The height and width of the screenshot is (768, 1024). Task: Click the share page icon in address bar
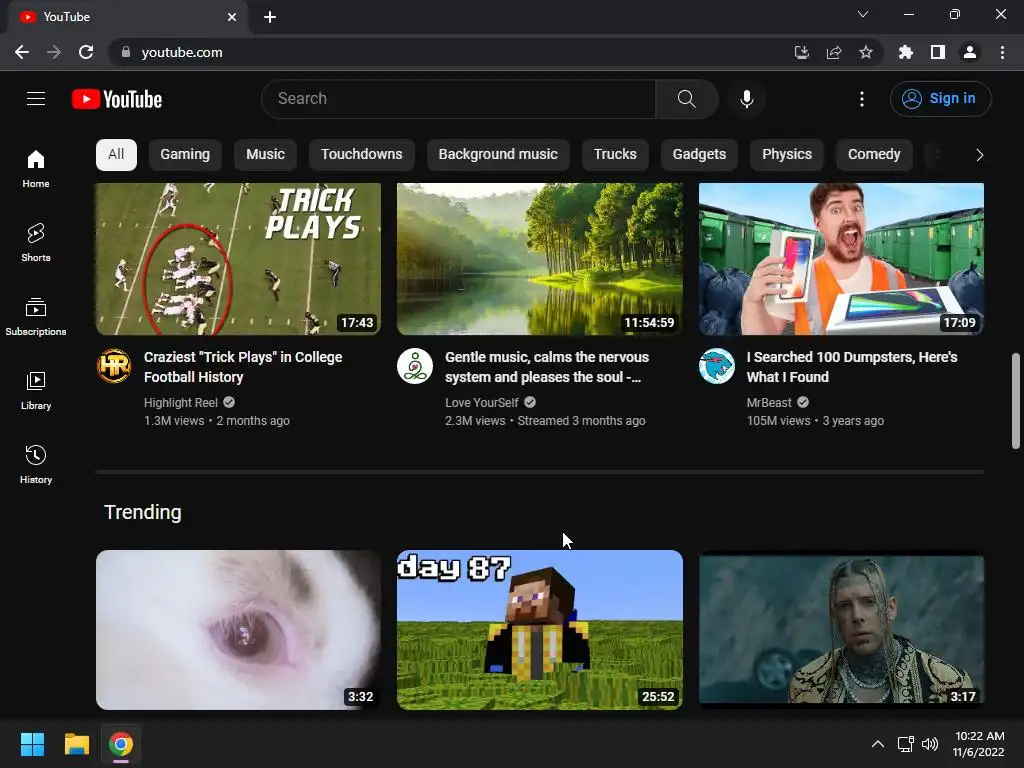pyautogui.click(x=834, y=52)
